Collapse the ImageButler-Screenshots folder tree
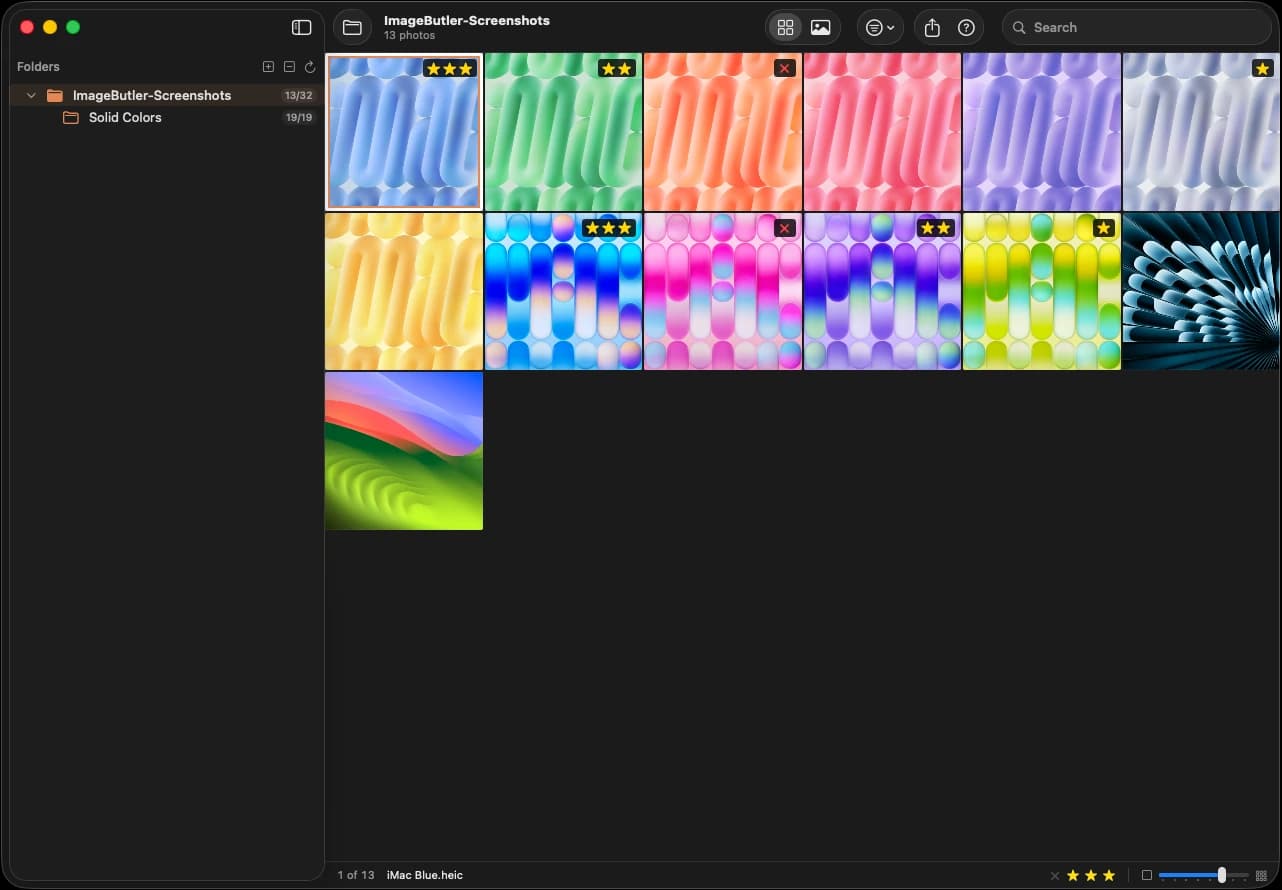 tap(31, 96)
